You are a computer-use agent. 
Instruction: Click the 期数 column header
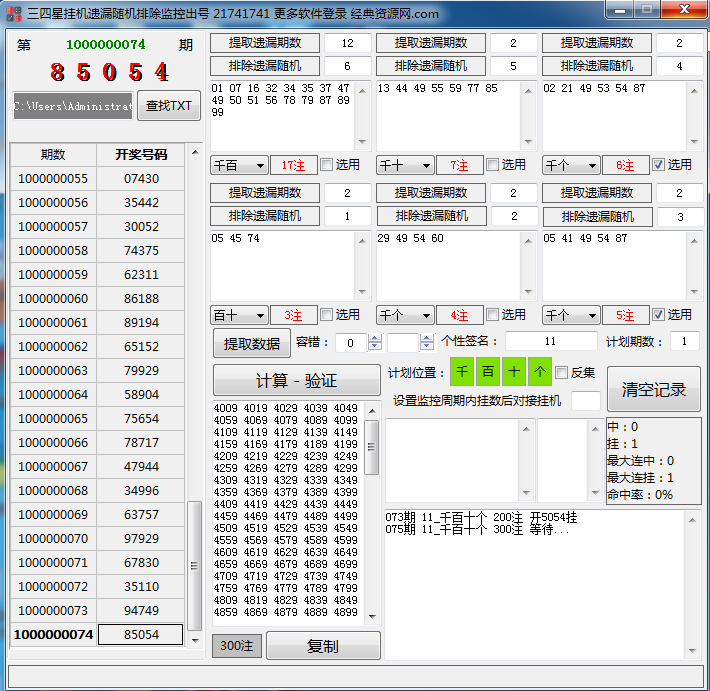coord(53,155)
